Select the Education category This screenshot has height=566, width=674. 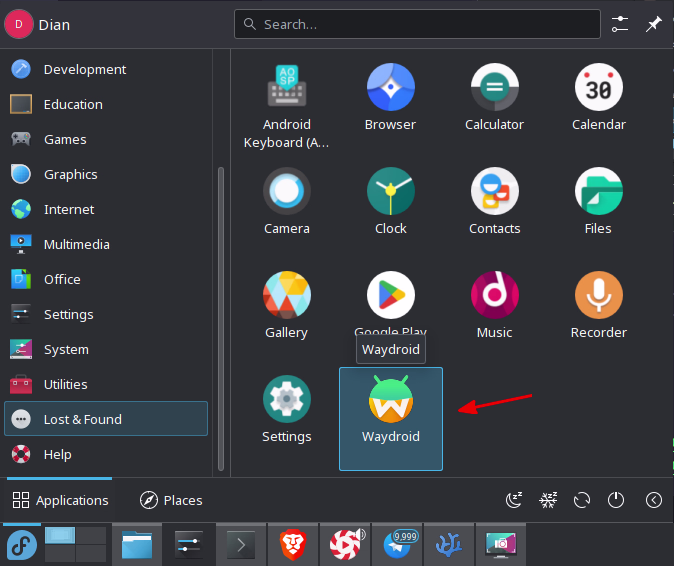point(106,104)
